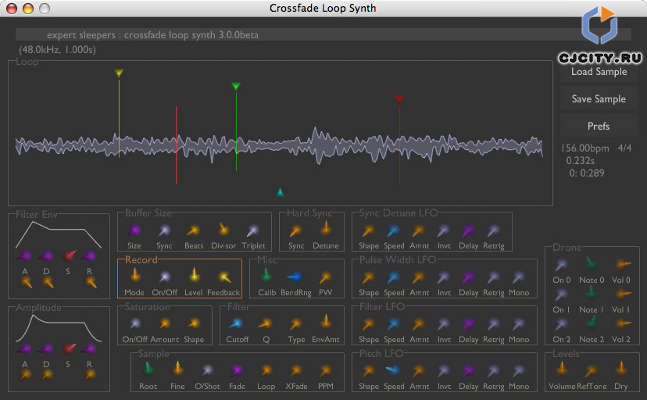Screen dimensions: 647x400
Task: Click the Pulse Width LFO Amnt knob
Action: tap(418, 278)
